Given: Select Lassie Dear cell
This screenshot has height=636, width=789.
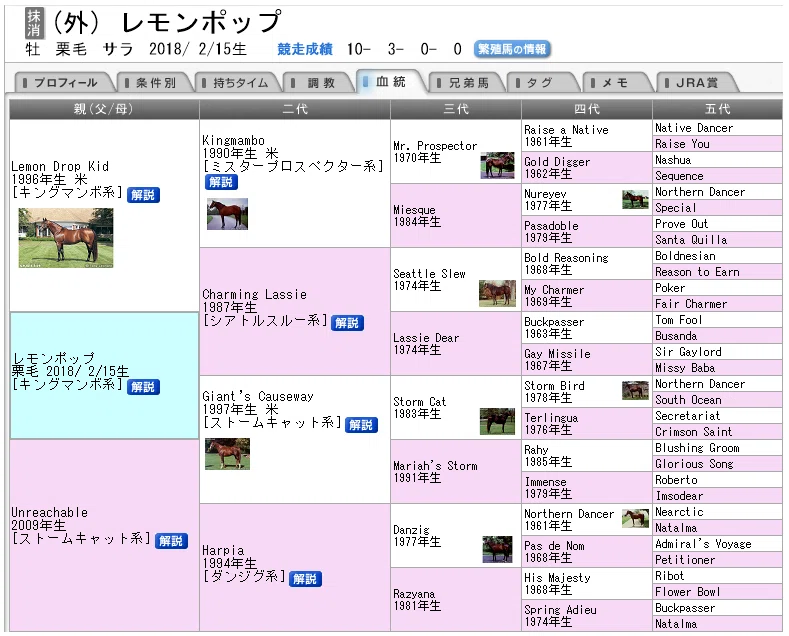Looking at the screenshot, I should click(455, 344).
